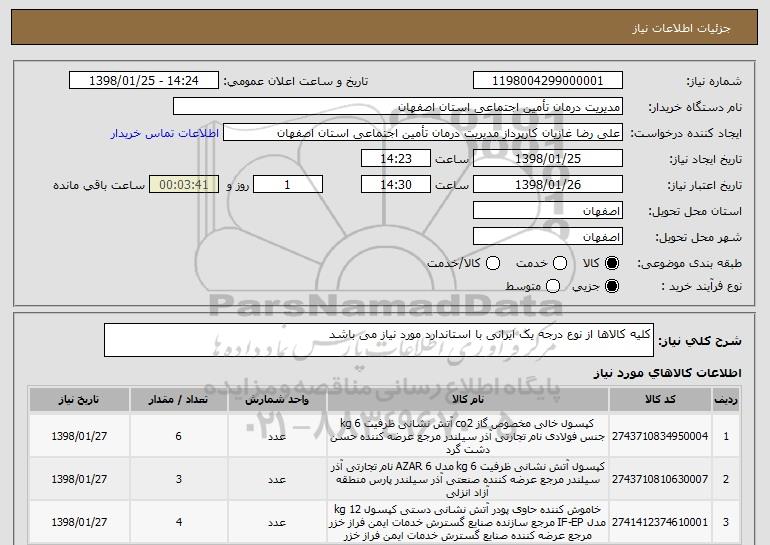
Task: Click the تعداد / مقدار column header
Action: point(178,400)
